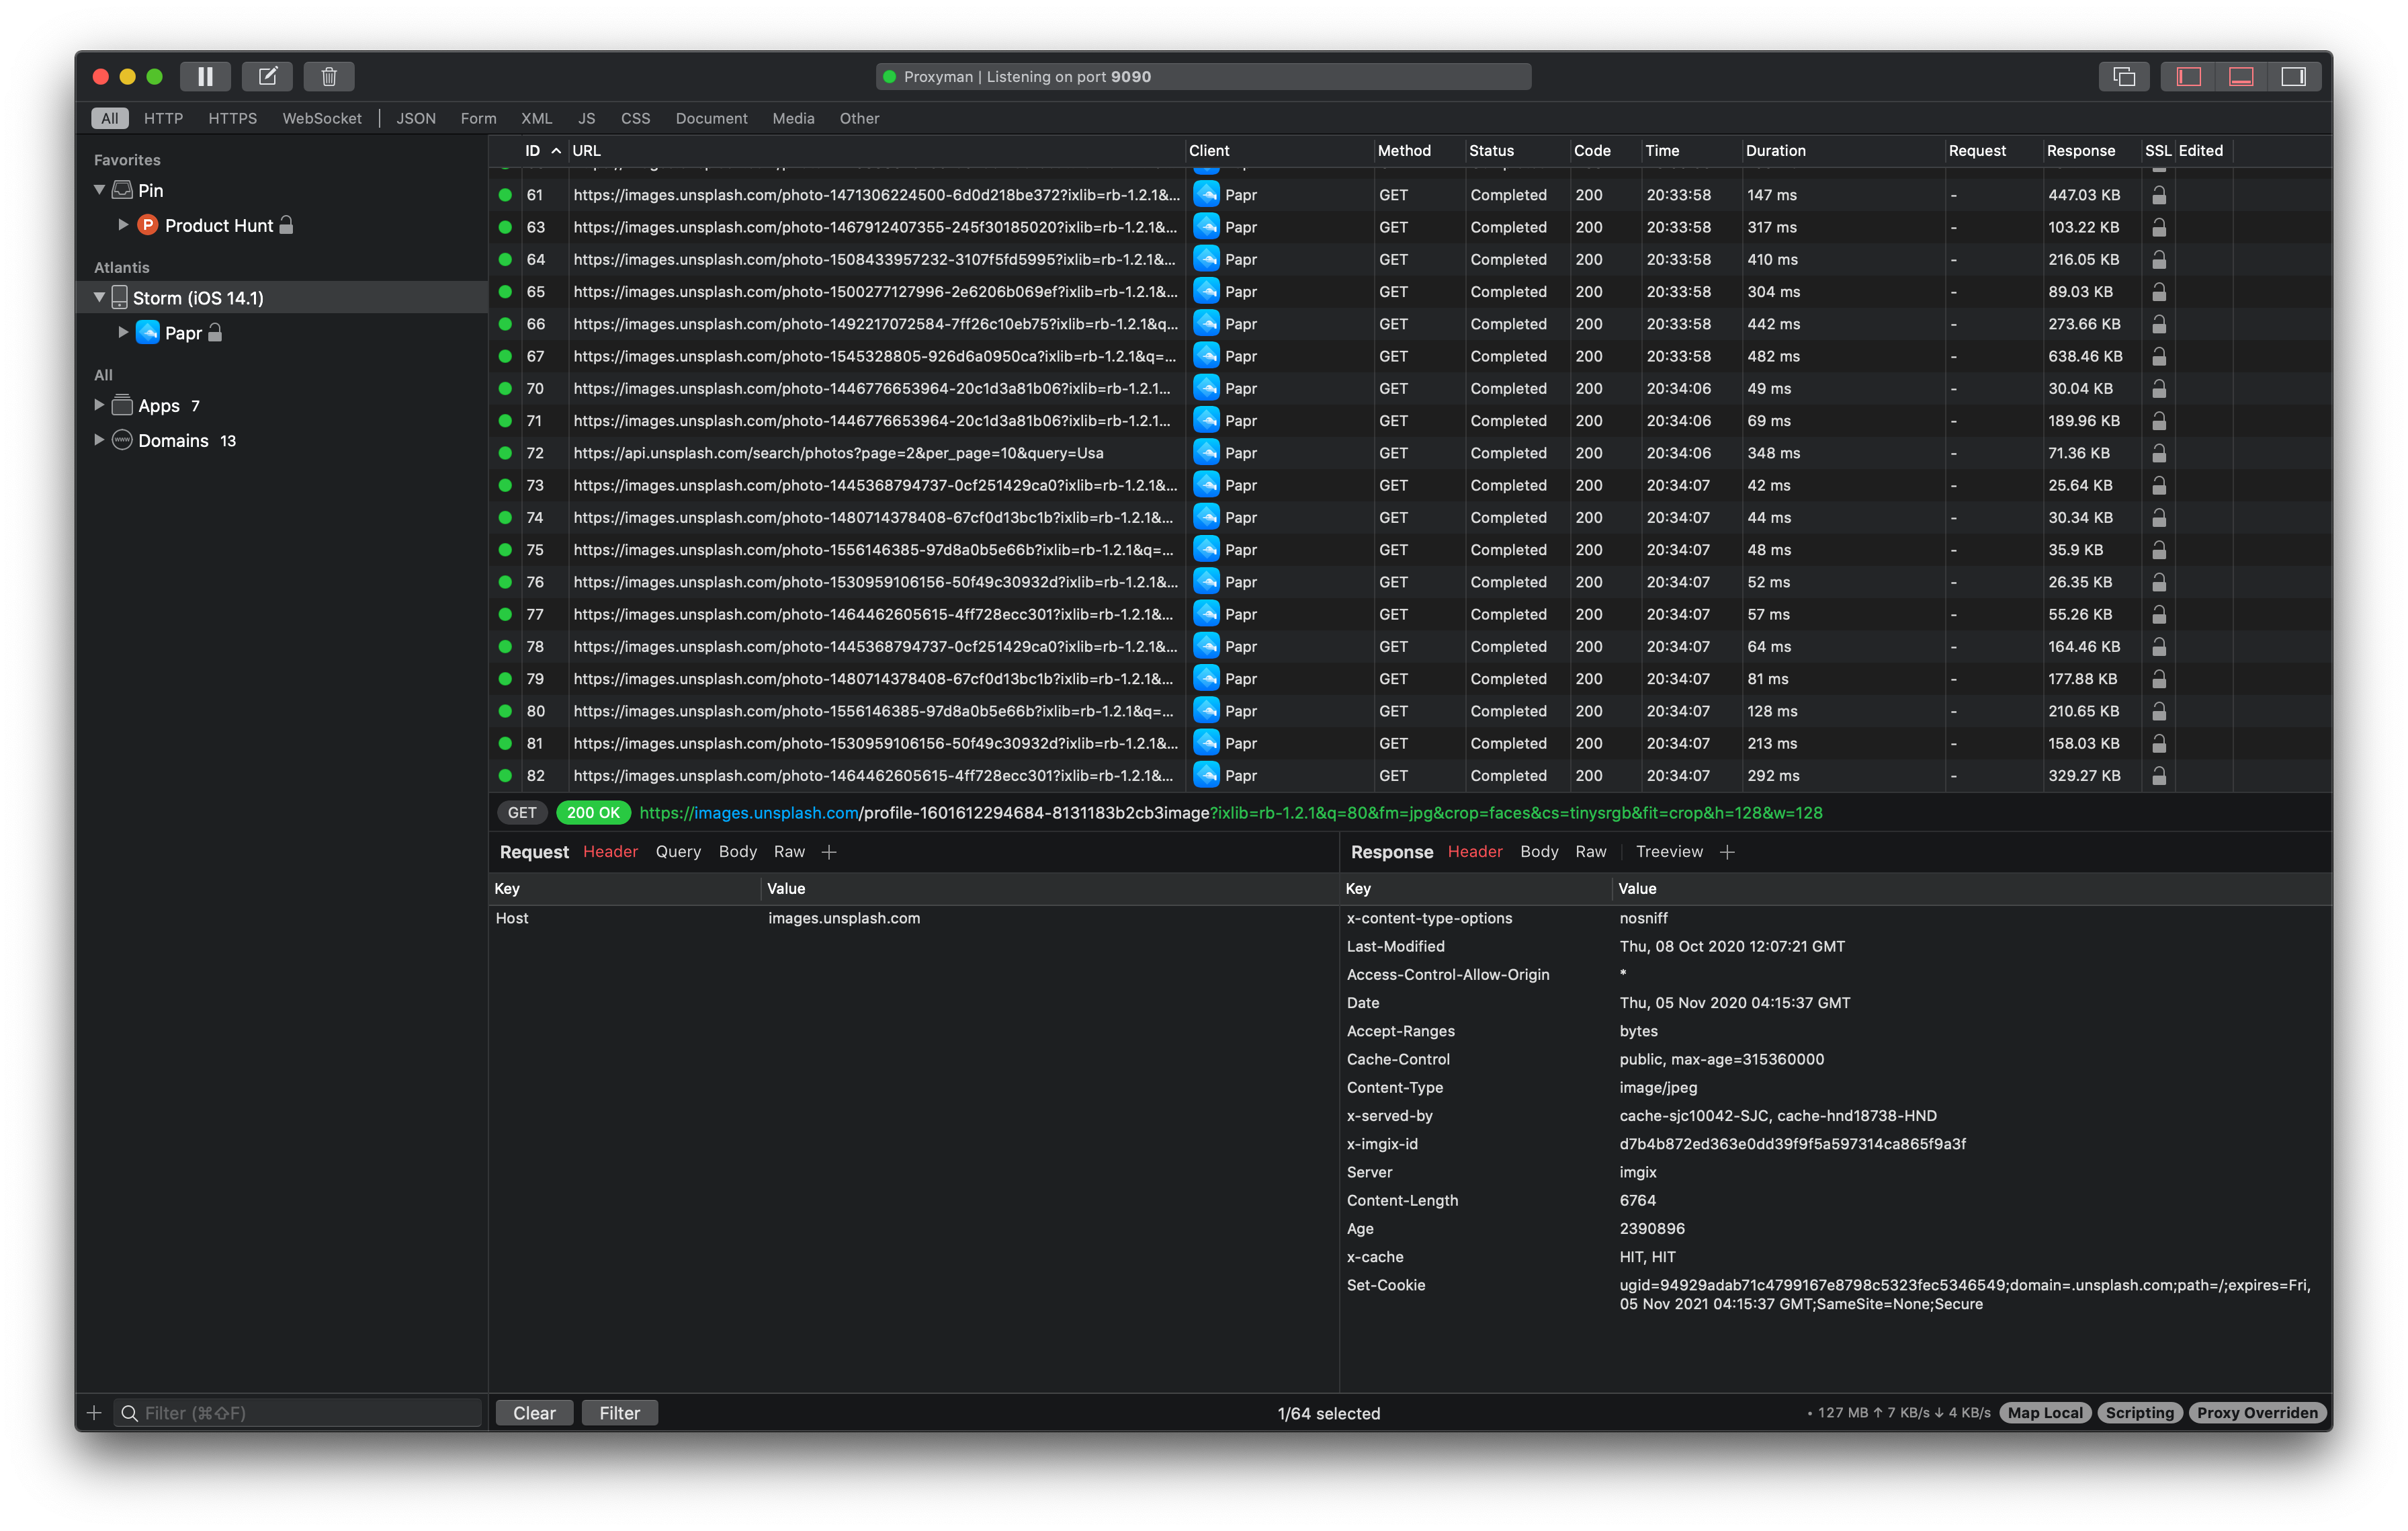The image size is (2408, 1531).
Task: Open the compose new request icon
Action: pos(267,76)
